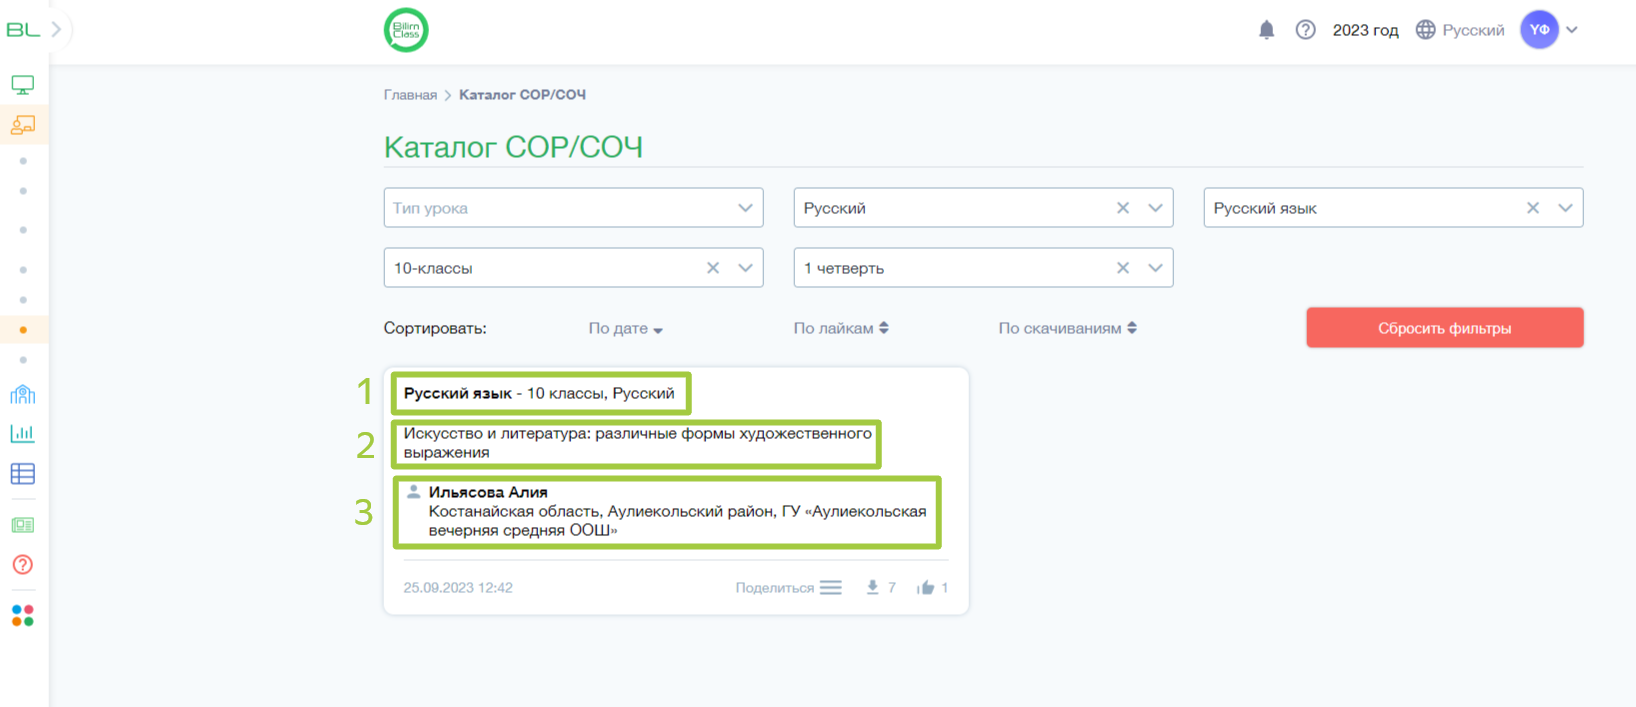Sort results По дате

(626, 328)
